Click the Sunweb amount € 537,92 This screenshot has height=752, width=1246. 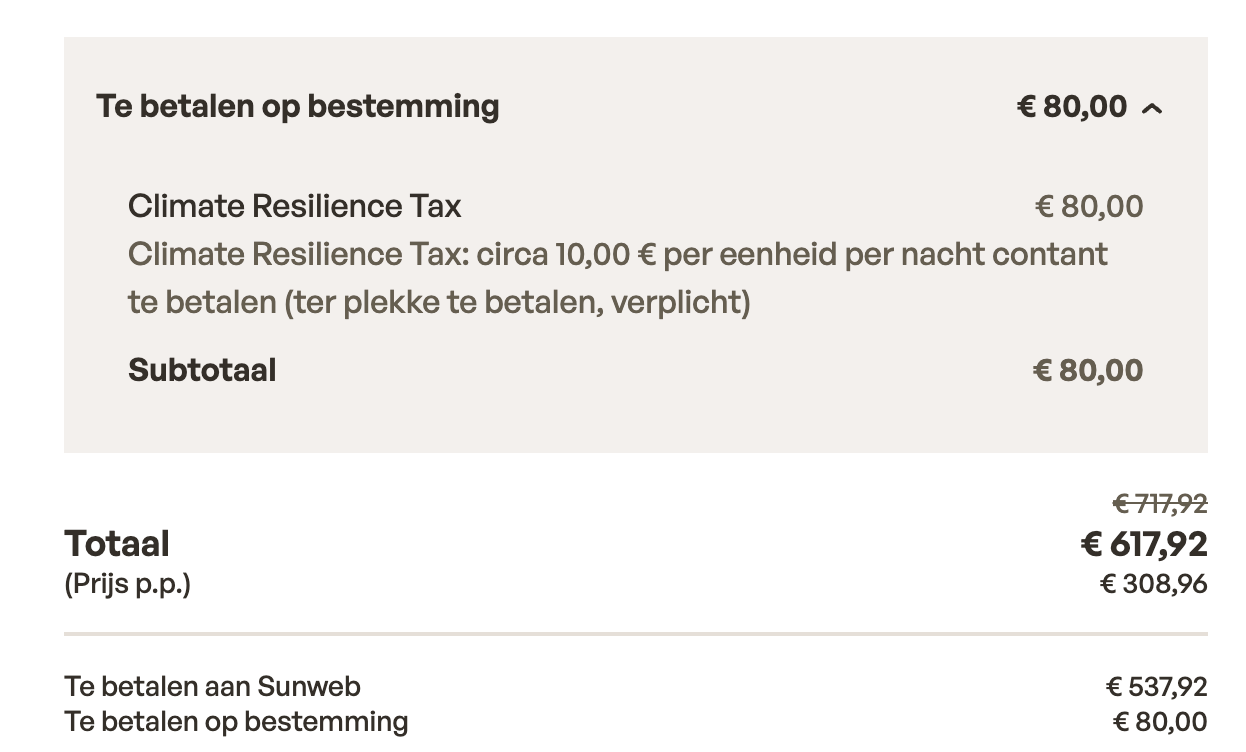tap(1156, 687)
